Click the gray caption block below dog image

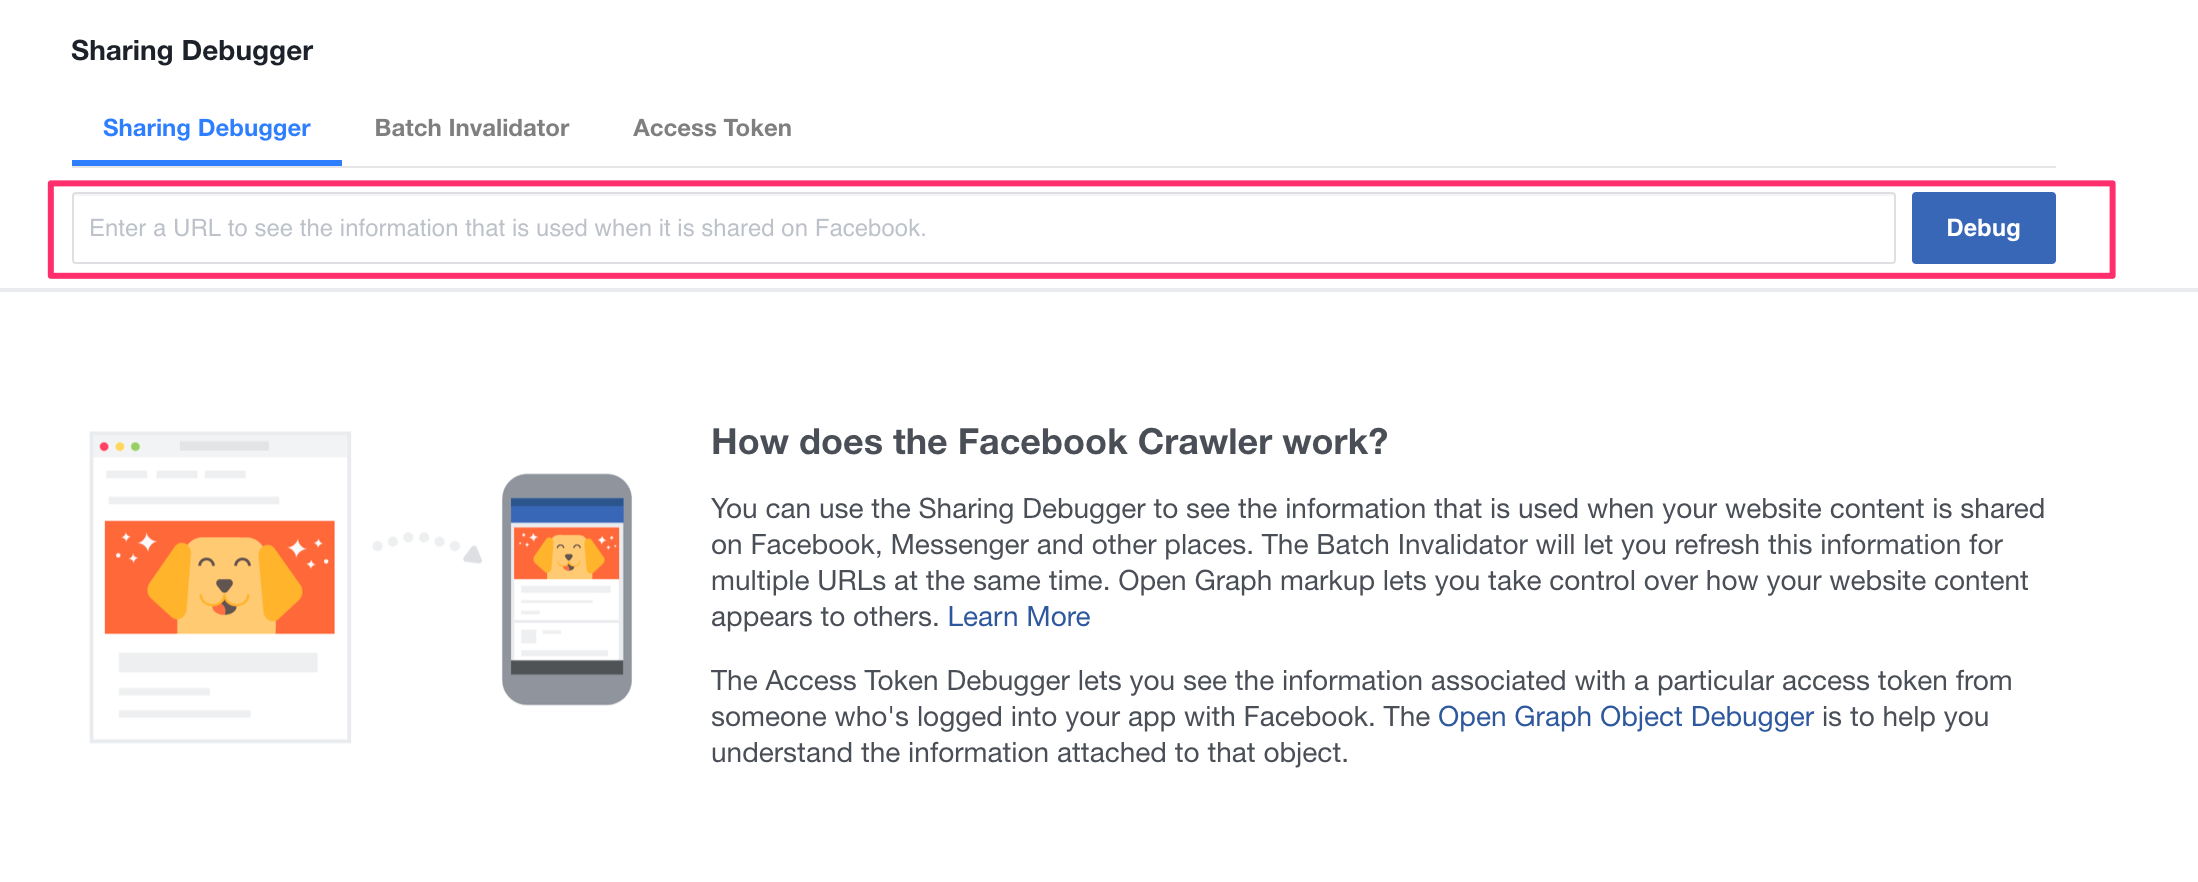point(218,662)
